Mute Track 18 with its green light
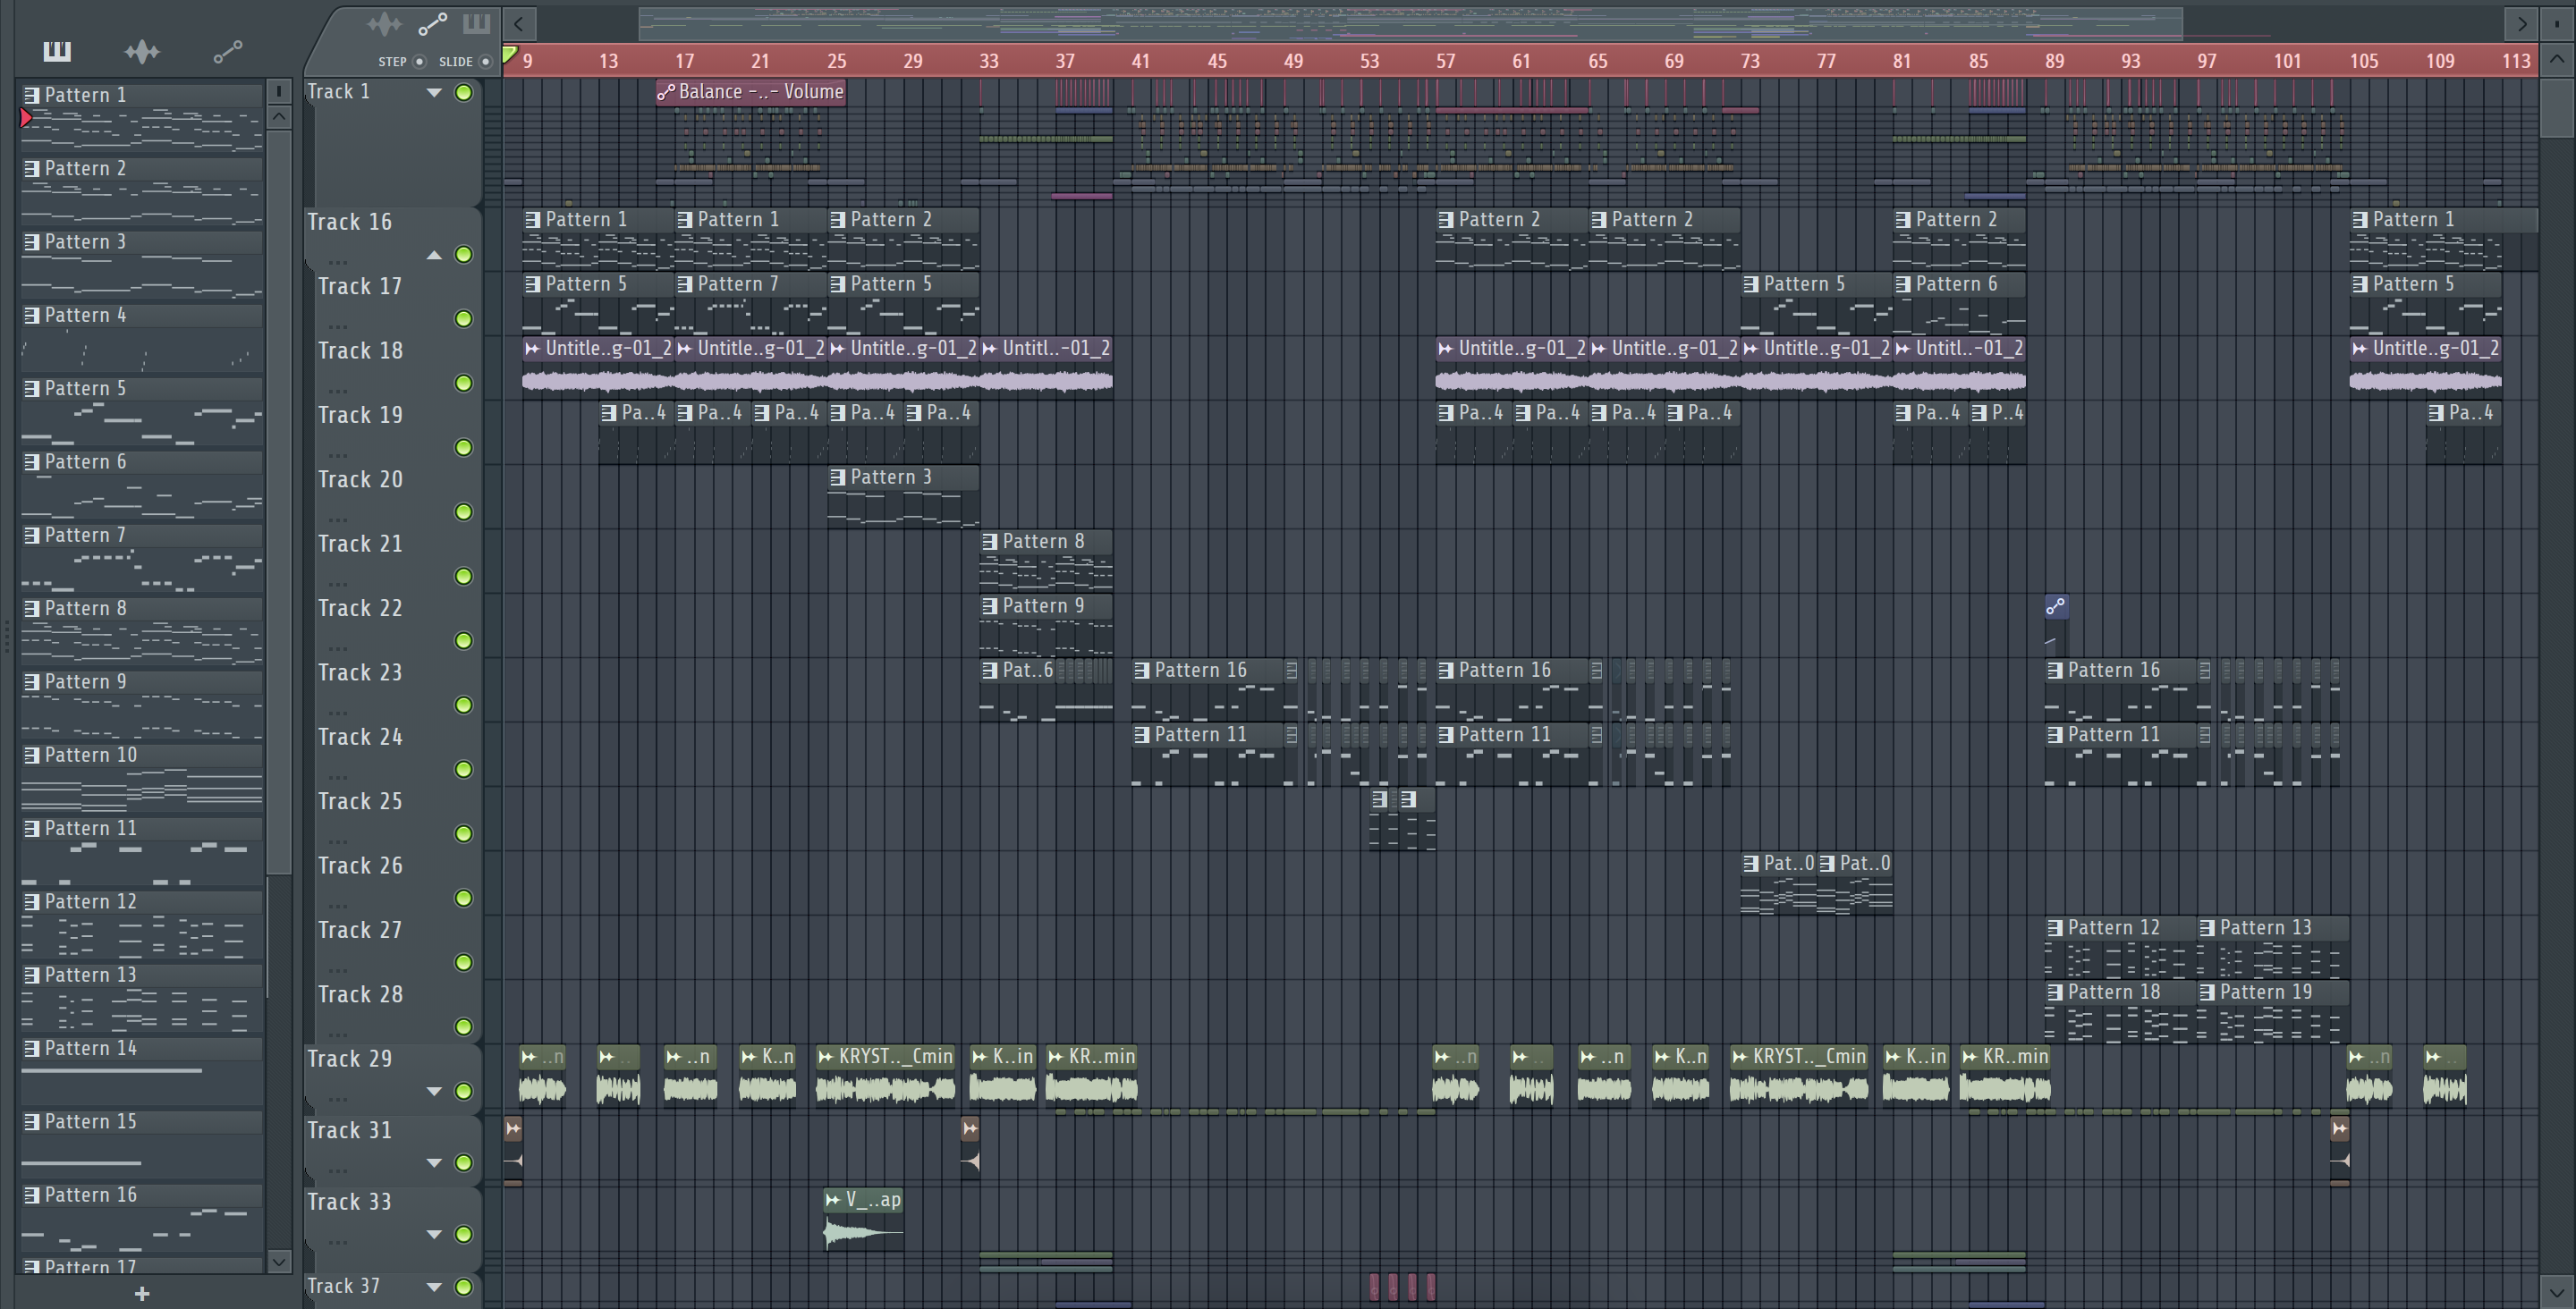 [x=464, y=384]
